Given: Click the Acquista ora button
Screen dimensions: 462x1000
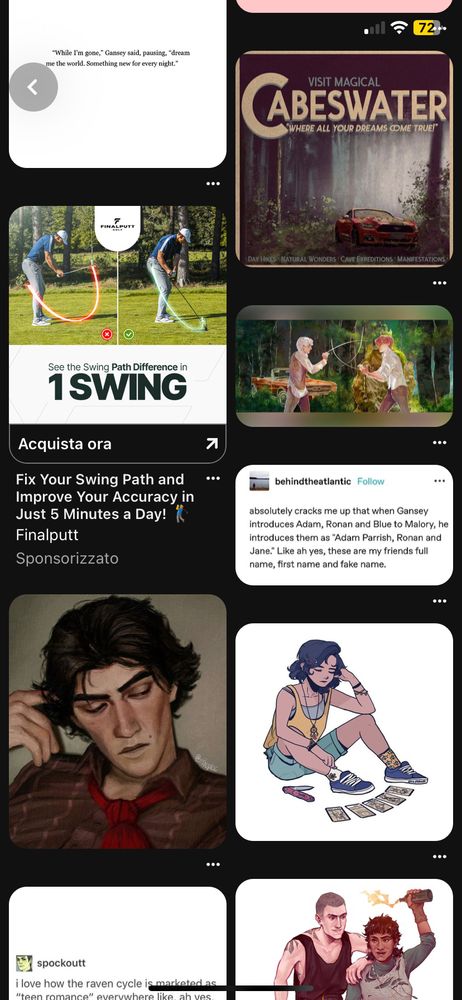Looking at the screenshot, I should coord(117,444).
